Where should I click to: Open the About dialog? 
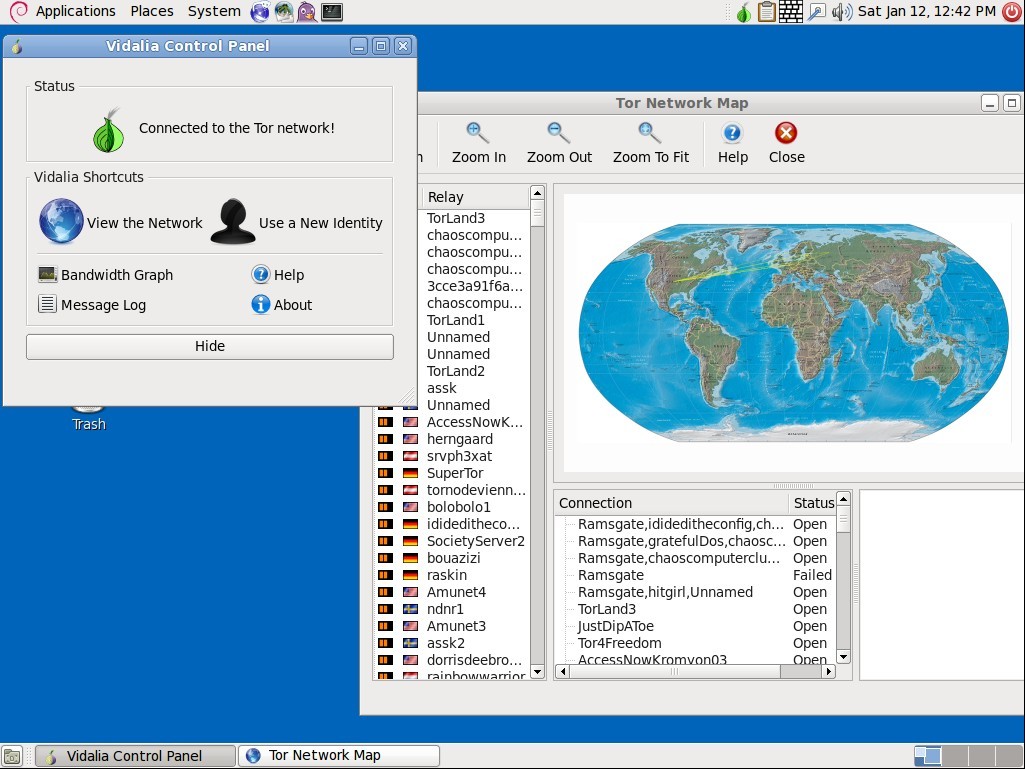point(282,305)
